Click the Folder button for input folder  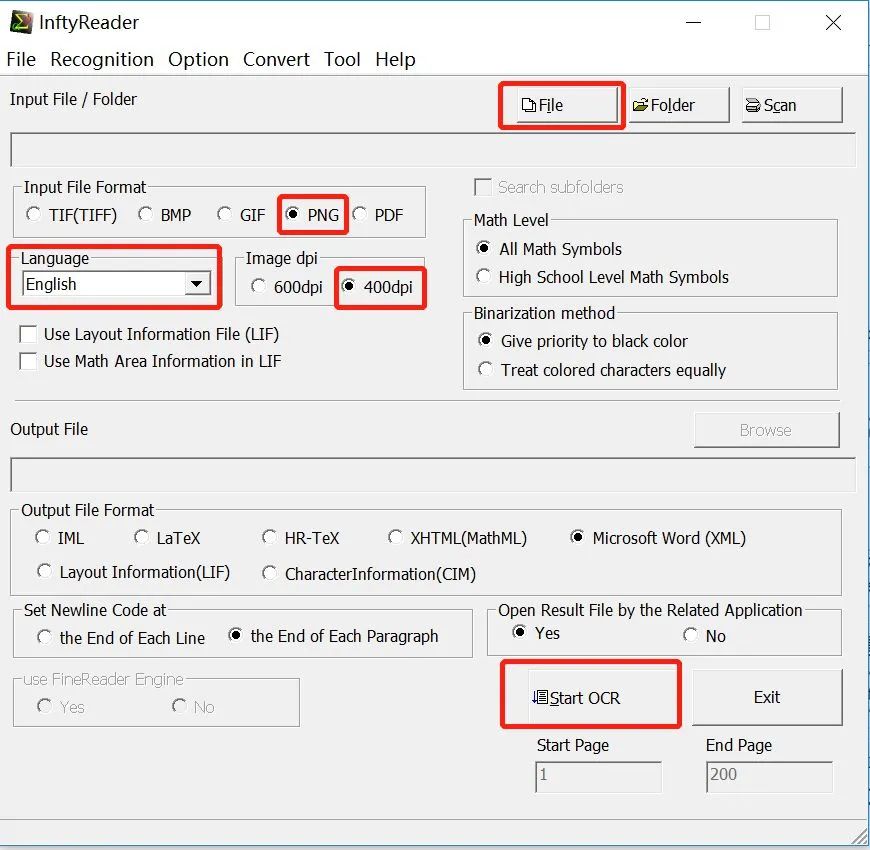[x=679, y=105]
